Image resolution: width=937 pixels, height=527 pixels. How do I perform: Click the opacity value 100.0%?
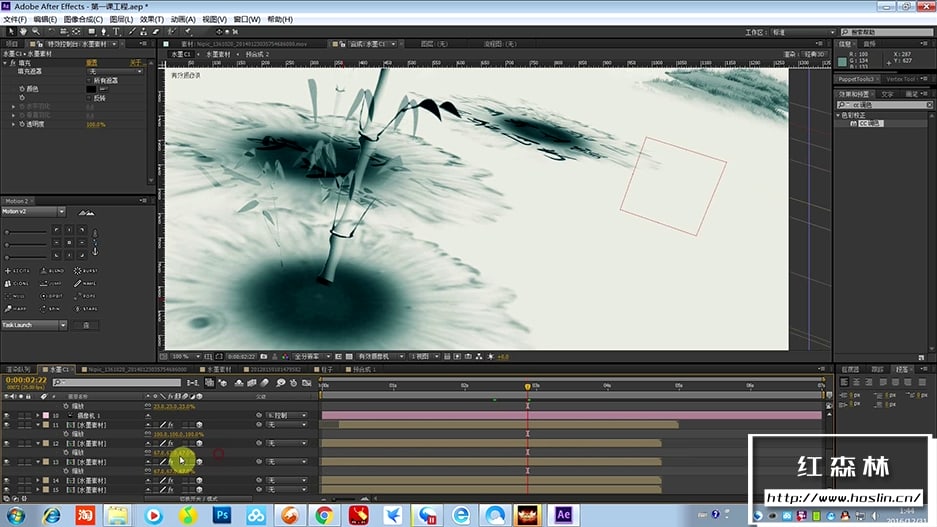point(96,124)
